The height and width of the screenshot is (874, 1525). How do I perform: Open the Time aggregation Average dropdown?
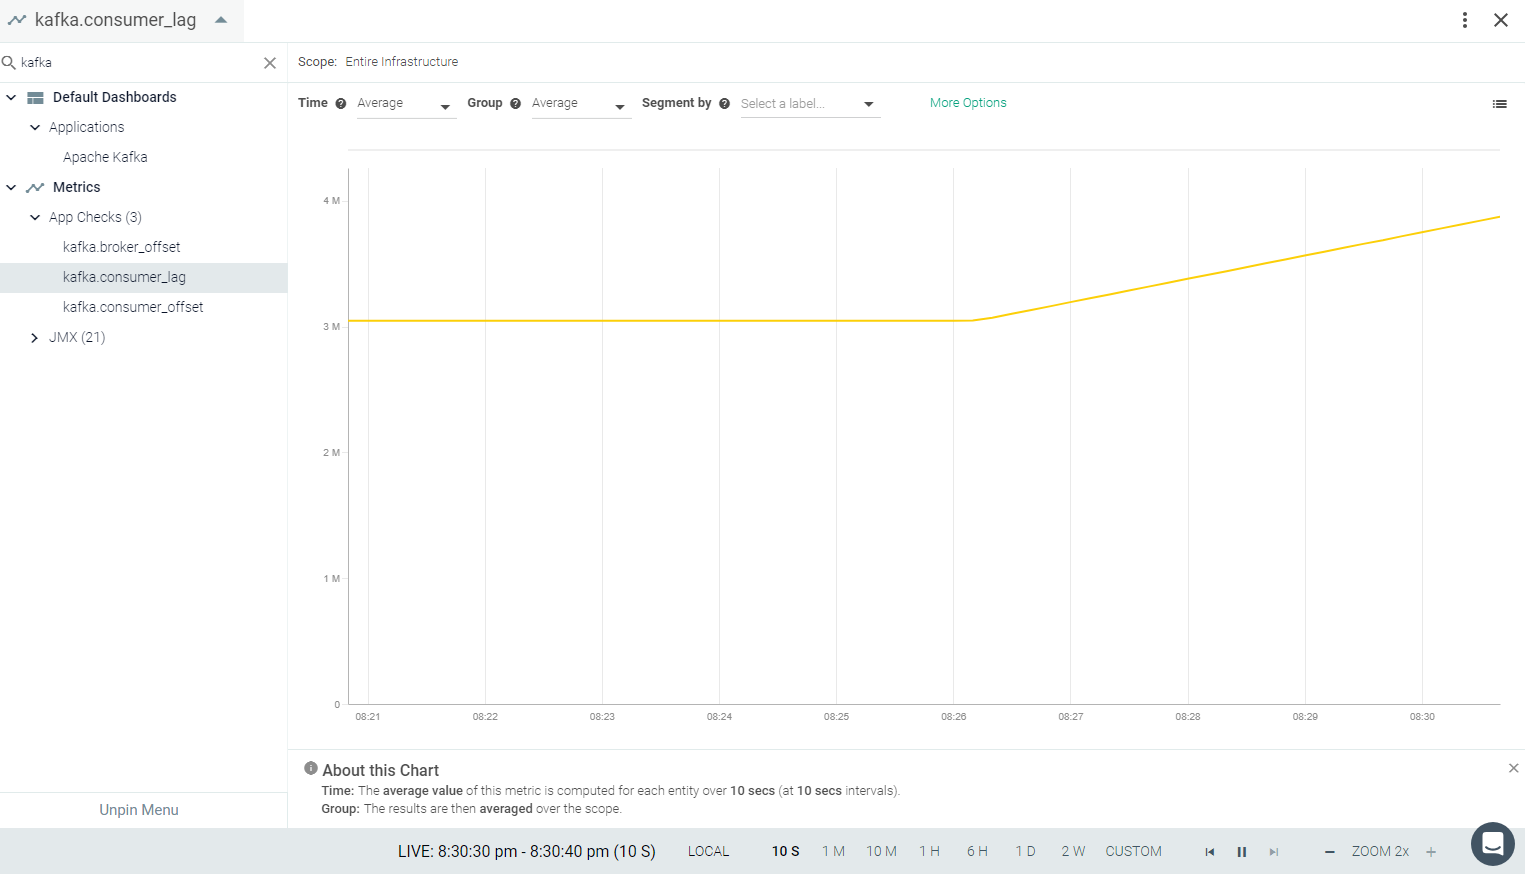(405, 104)
